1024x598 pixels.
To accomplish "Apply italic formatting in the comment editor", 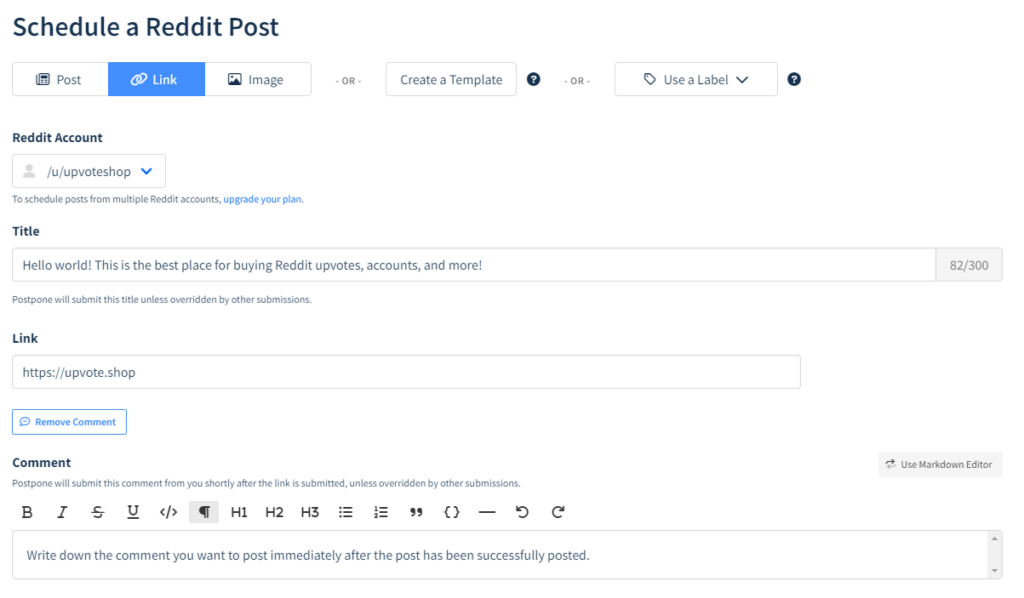I will point(62,511).
